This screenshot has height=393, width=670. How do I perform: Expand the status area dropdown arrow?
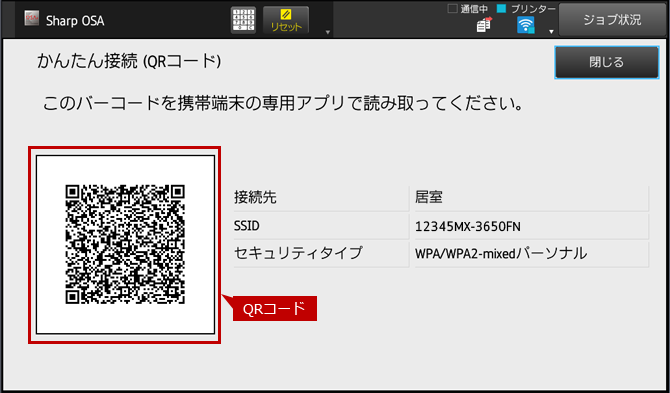tap(551, 32)
